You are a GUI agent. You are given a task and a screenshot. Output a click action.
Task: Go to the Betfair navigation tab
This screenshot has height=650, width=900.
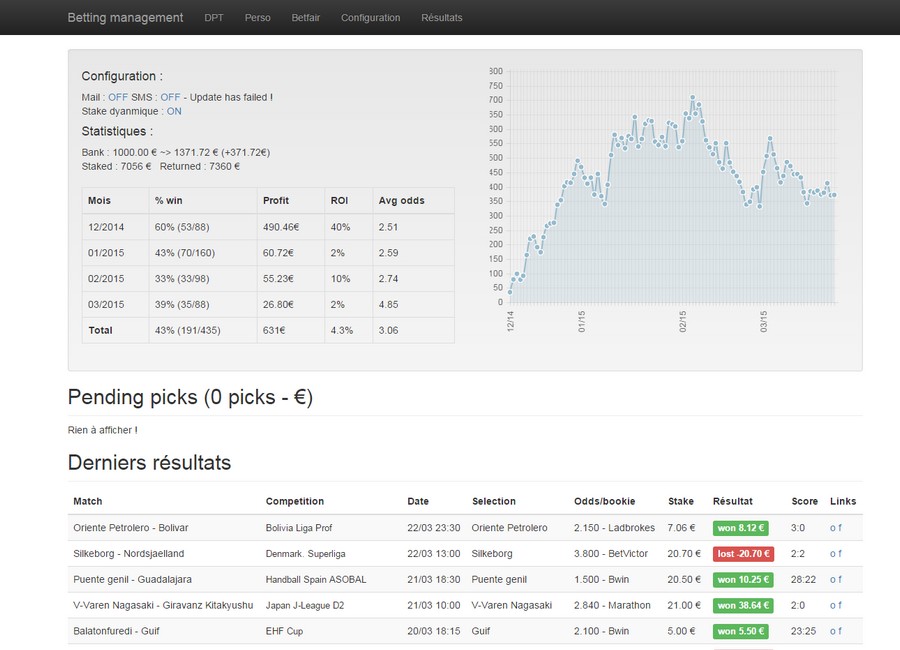(x=305, y=18)
